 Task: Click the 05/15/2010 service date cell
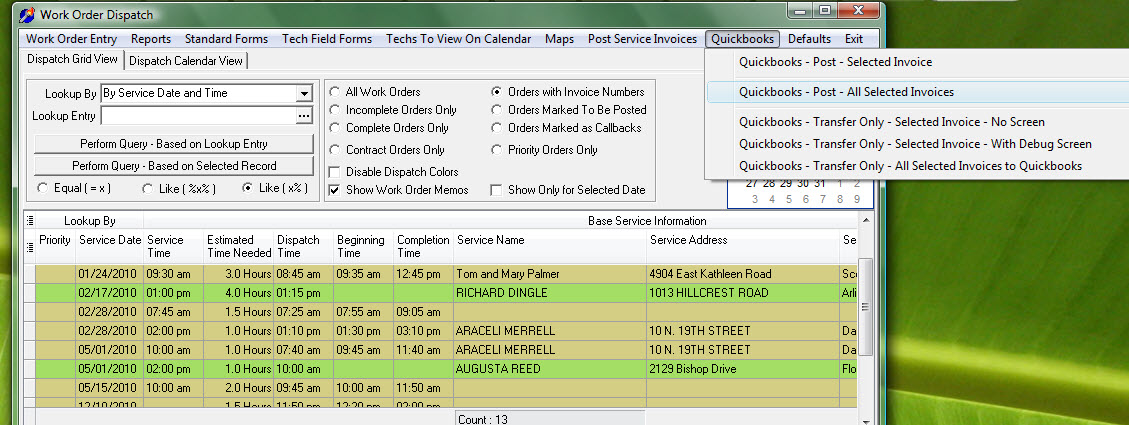pyautogui.click(x=110, y=388)
